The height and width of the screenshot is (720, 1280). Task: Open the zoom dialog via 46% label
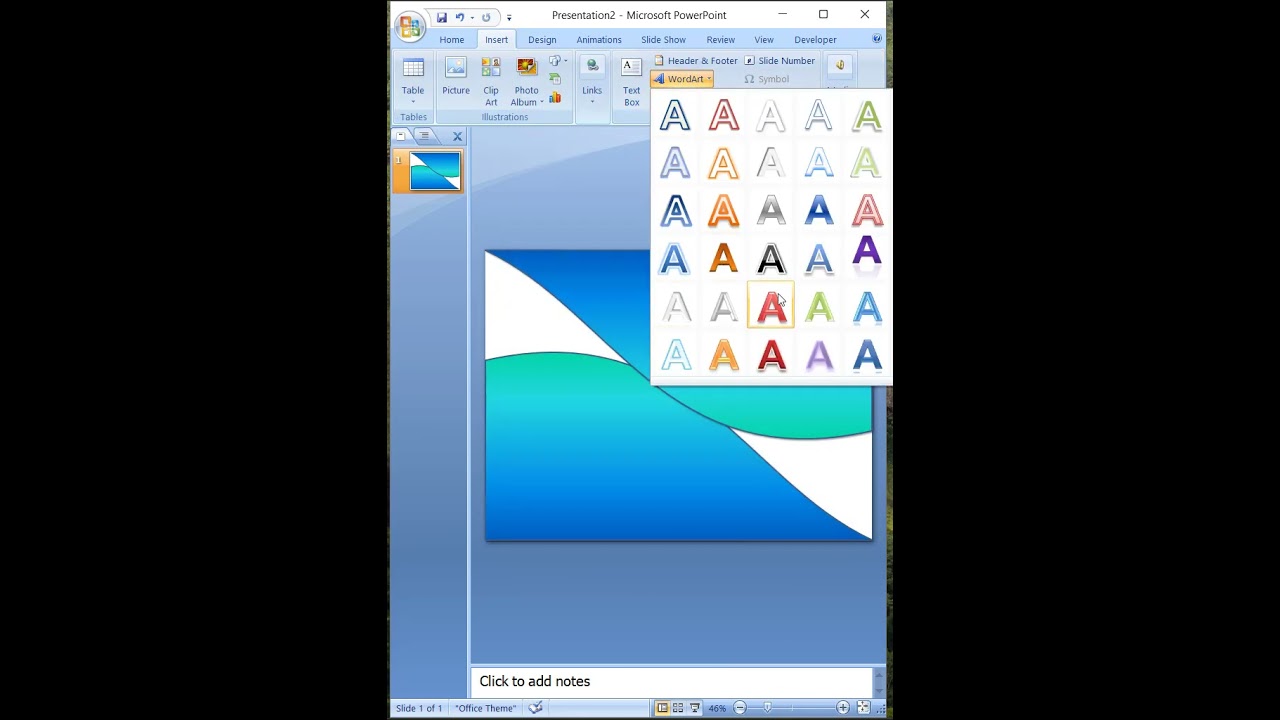point(717,708)
